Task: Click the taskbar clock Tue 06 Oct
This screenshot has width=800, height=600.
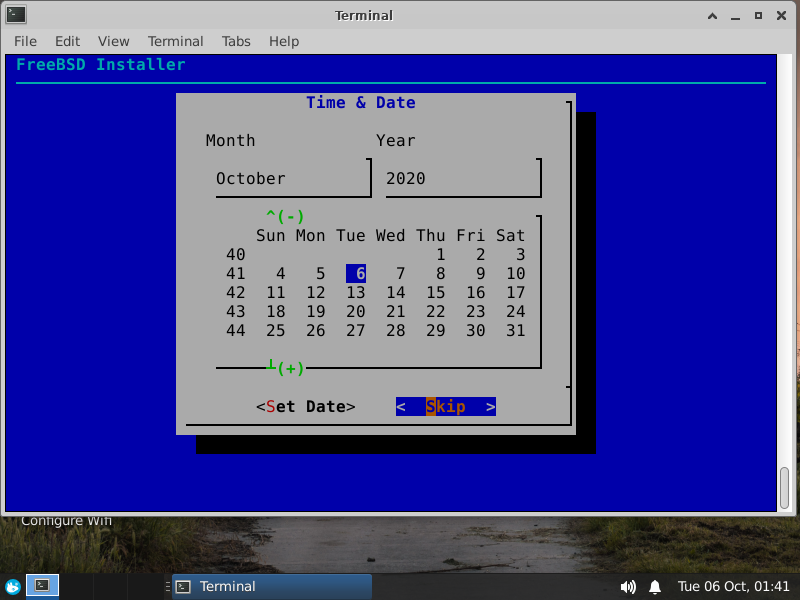Action: (733, 586)
